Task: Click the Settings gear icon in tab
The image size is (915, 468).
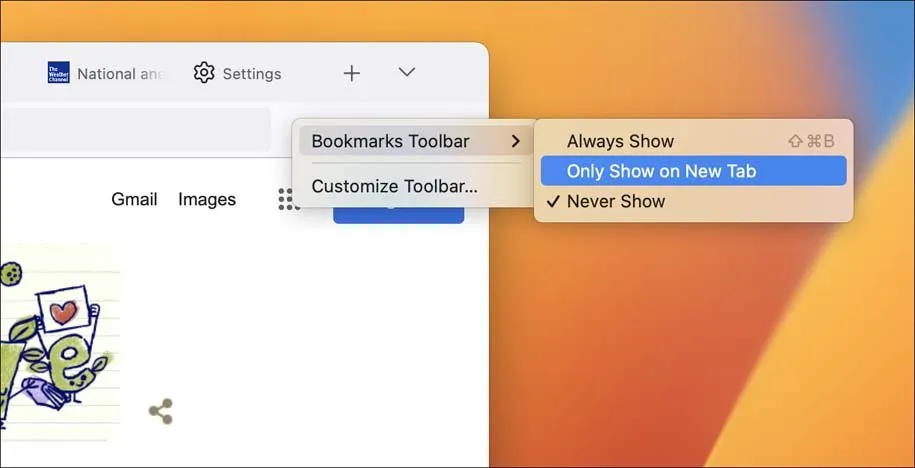Action: pyautogui.click(x=204, y=73)
